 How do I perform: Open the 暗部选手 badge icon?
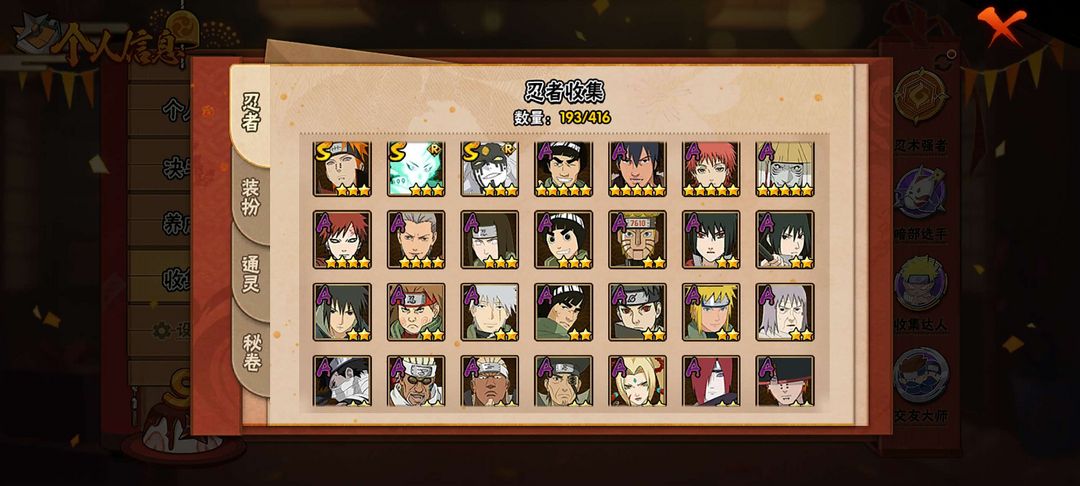(x=921, y=192)
